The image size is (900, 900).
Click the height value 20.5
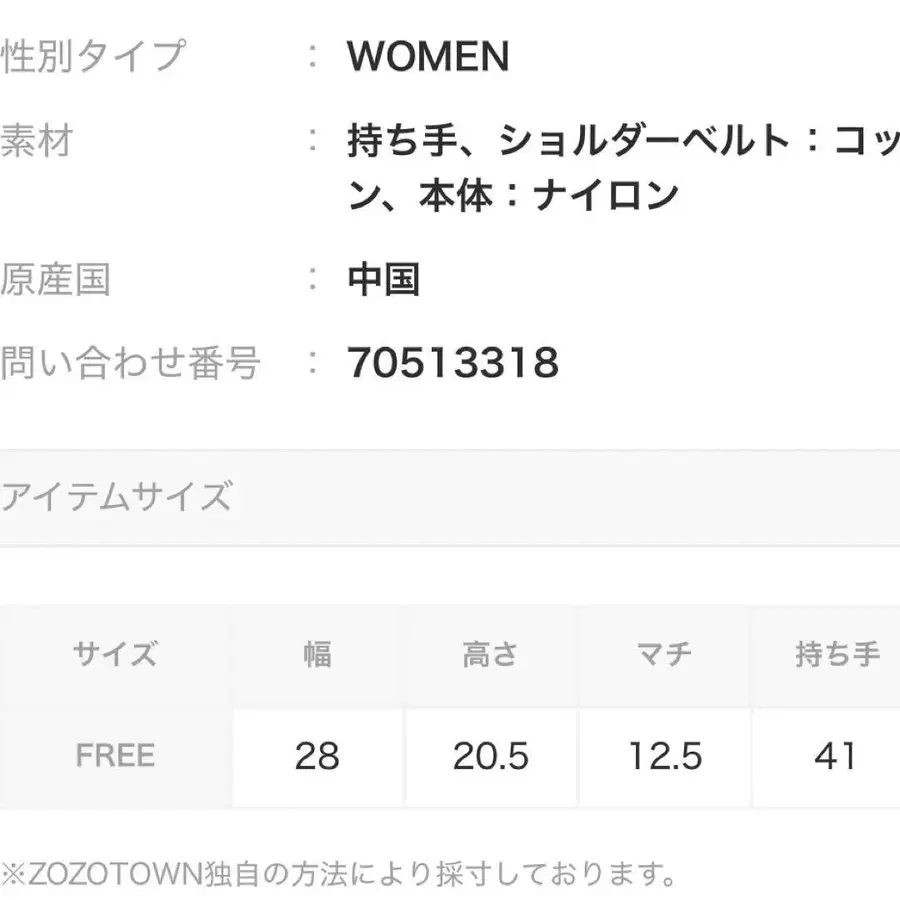point(490,756)
